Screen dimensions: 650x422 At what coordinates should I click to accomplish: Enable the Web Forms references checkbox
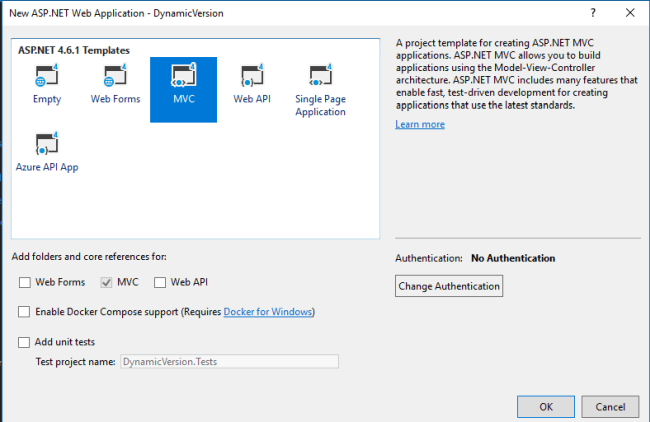coord(25,282)
